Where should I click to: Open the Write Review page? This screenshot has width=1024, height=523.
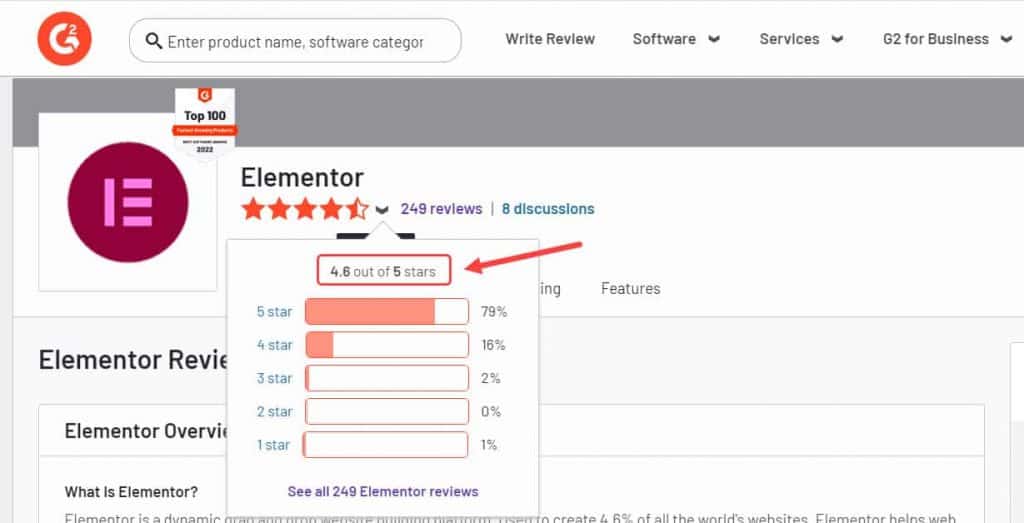tap(549, 39)
